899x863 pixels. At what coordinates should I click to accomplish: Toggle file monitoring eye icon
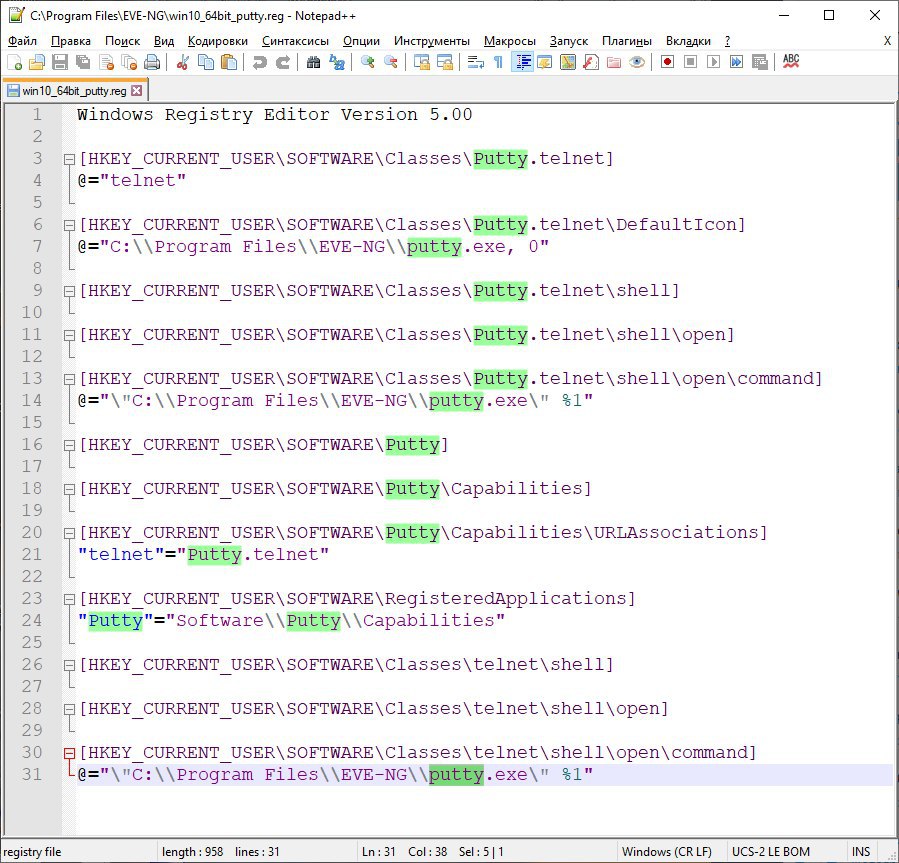pyautogui.click(x=636, y=62)
